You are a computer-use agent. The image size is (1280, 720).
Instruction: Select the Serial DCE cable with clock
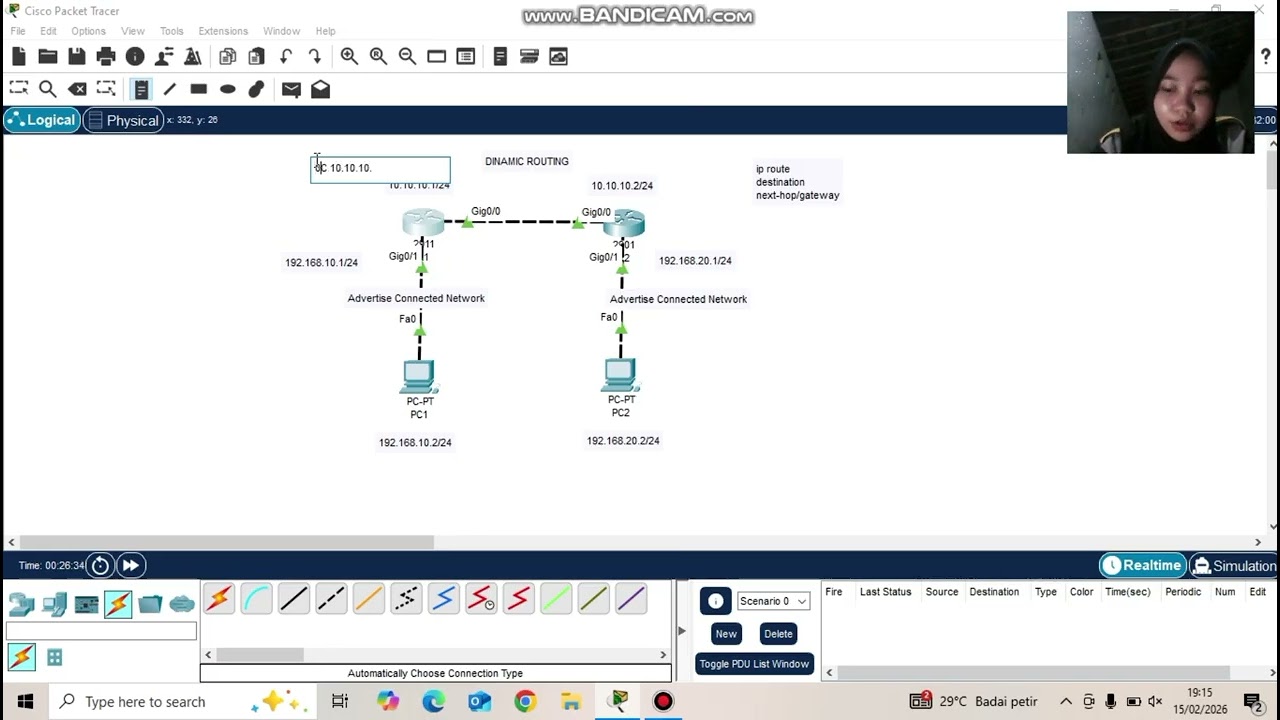pos(481,599)
